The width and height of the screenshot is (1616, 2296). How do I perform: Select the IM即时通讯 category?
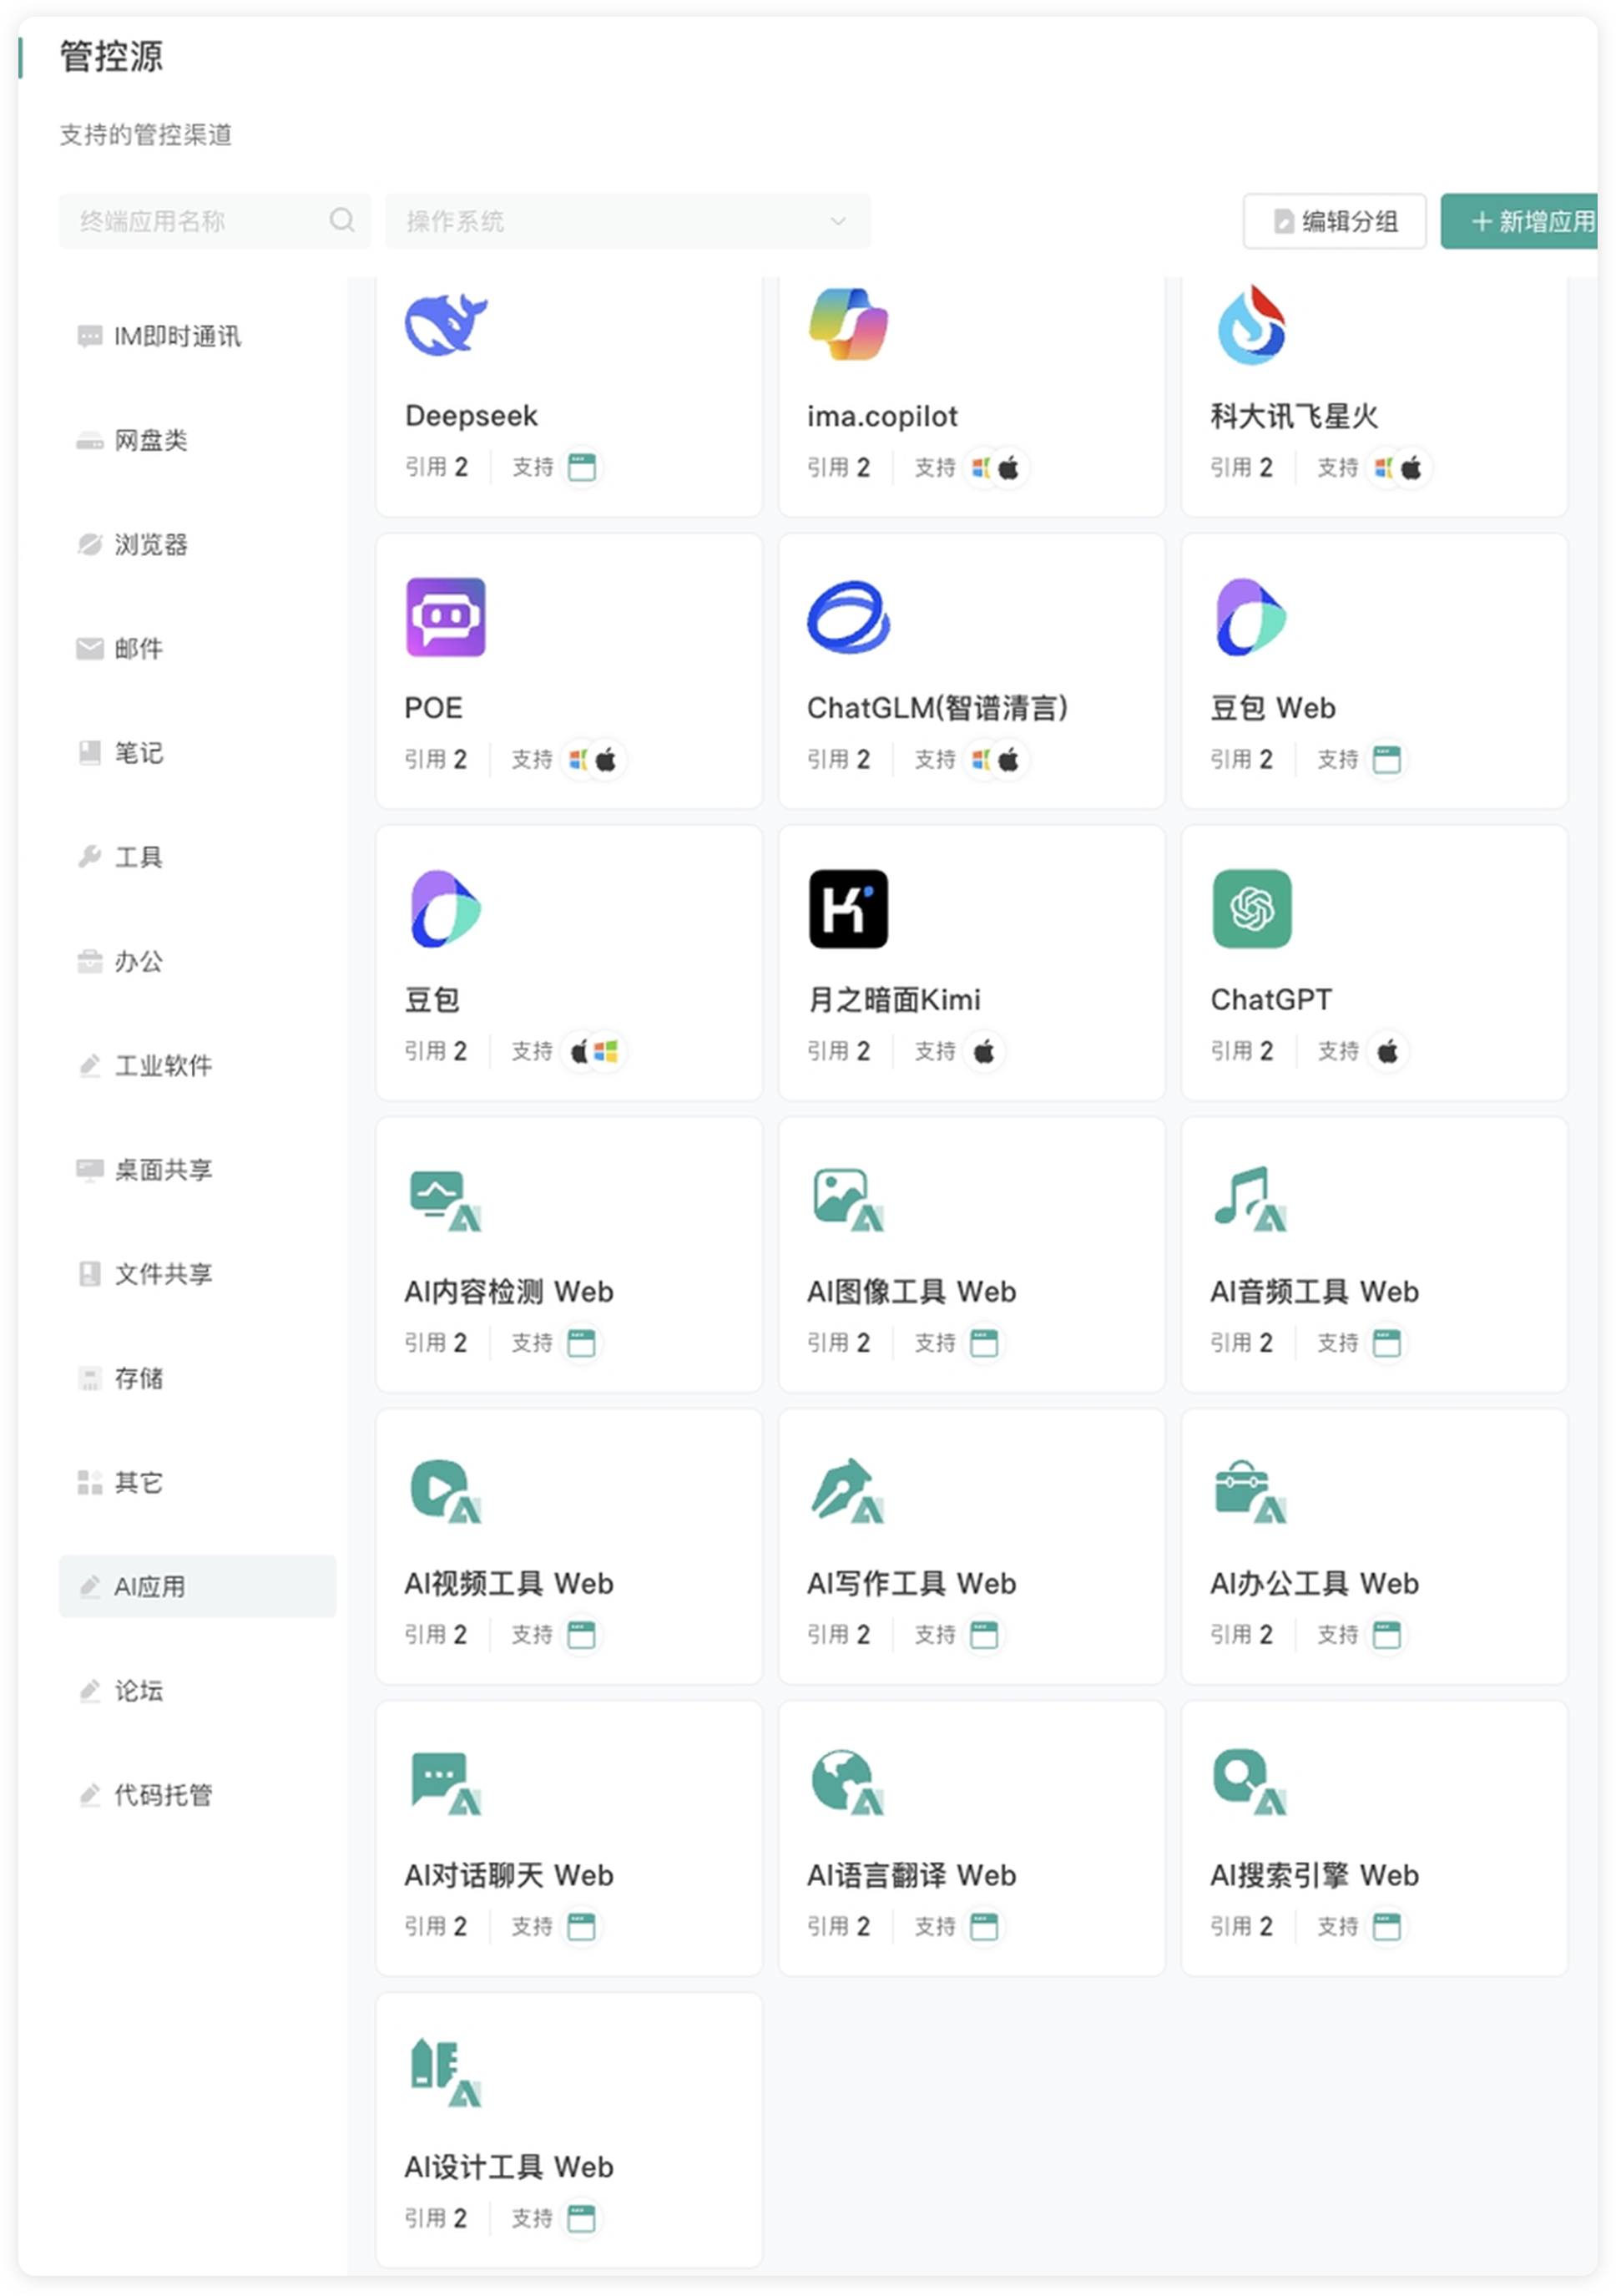[x=177, y=336]
